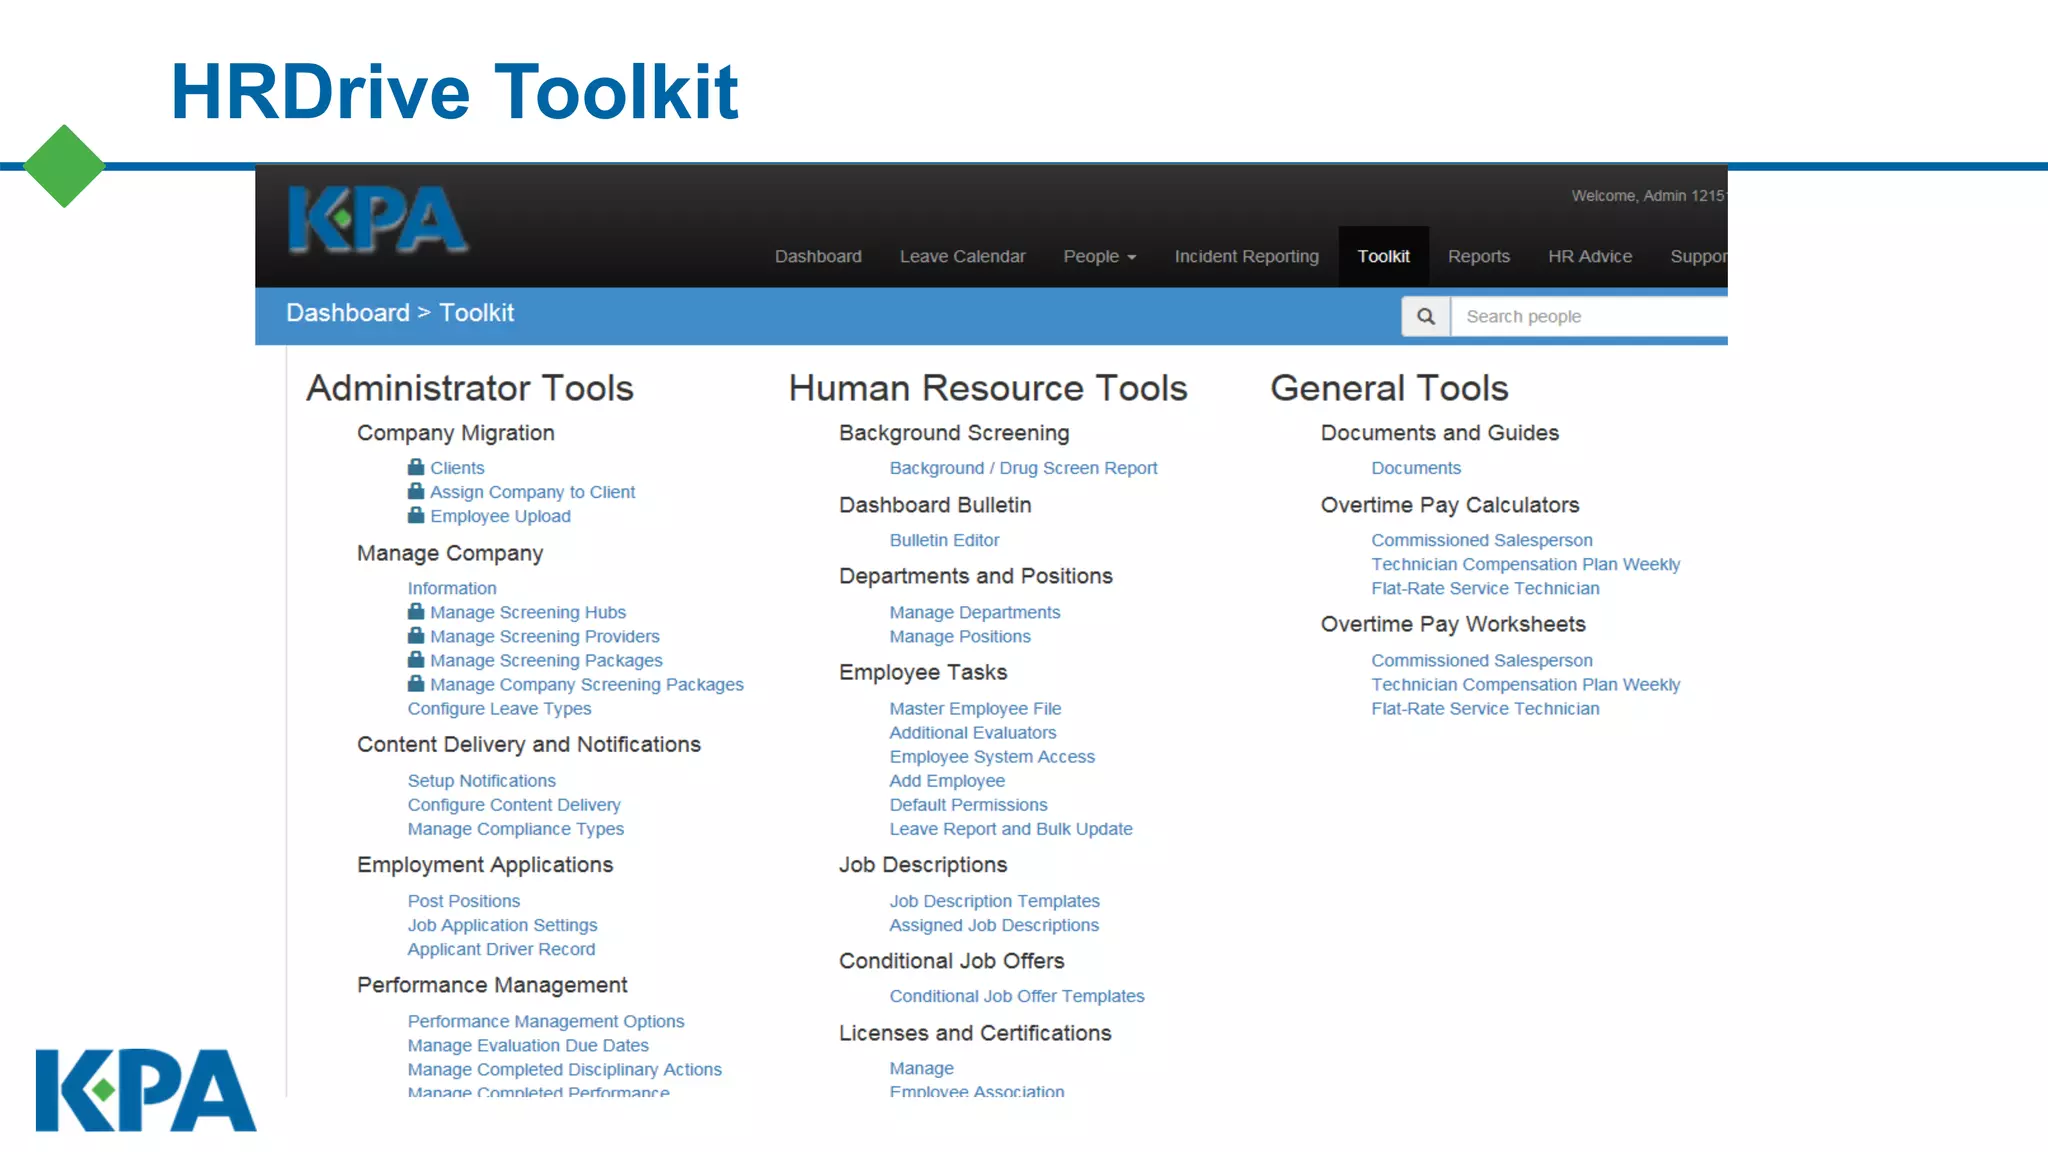Click the lock icon beside Assign Company to Client
The height and width of the screenshot is (1152, 2048).
click(x=416, y=491)
